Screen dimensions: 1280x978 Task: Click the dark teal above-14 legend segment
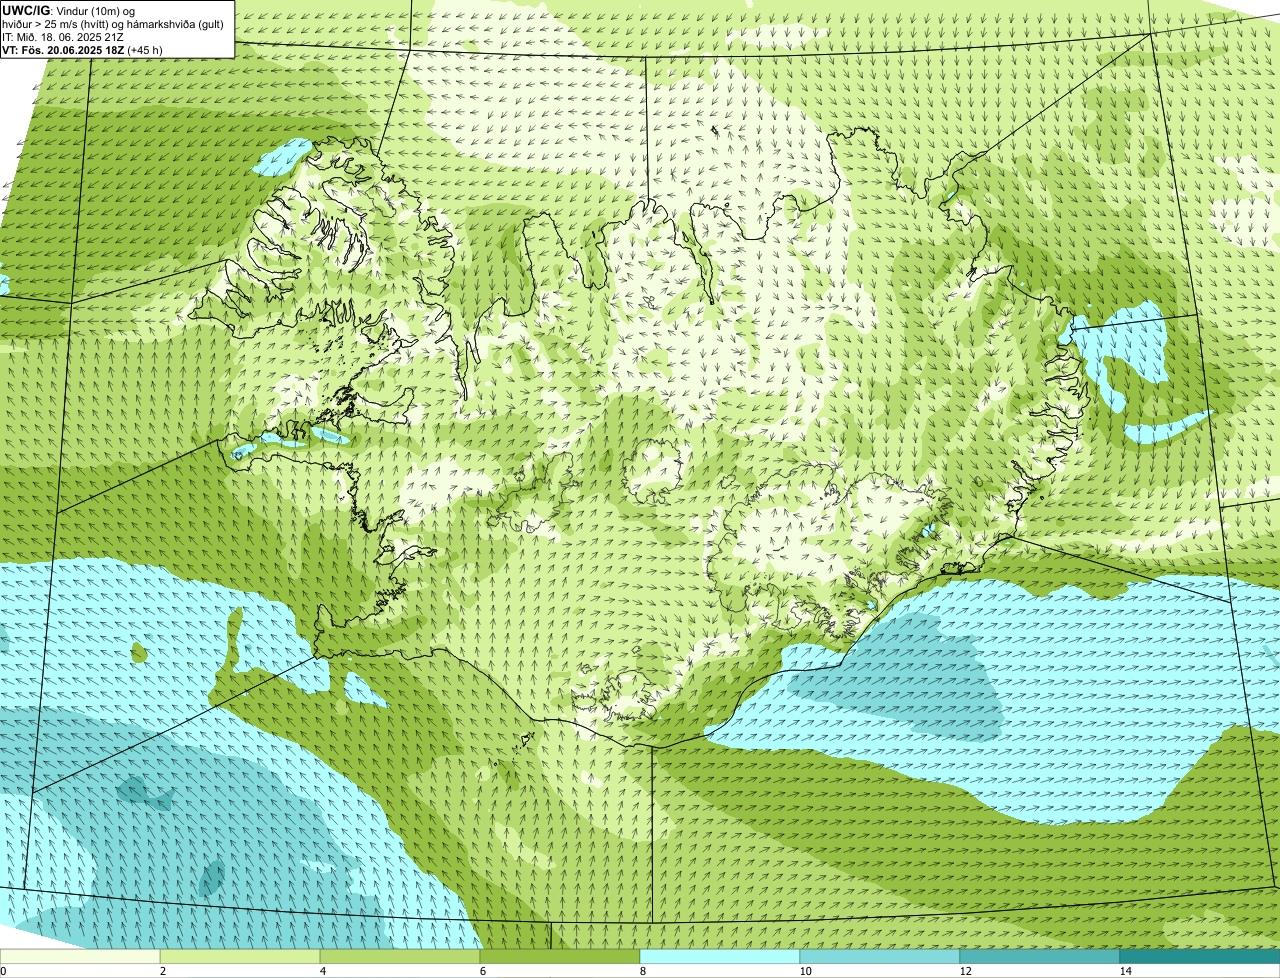click(x=1200, y=956)
